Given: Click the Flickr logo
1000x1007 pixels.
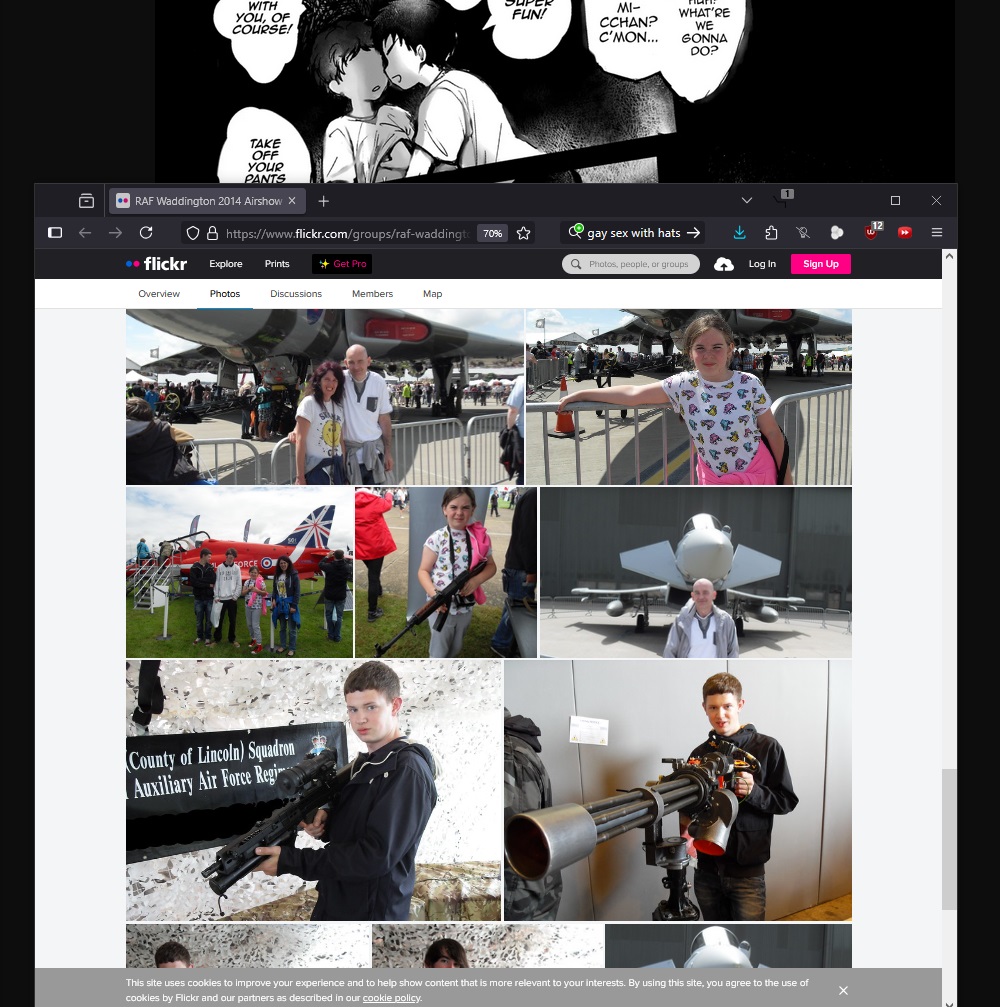Looking at the screenshot, I should point(156,264).
